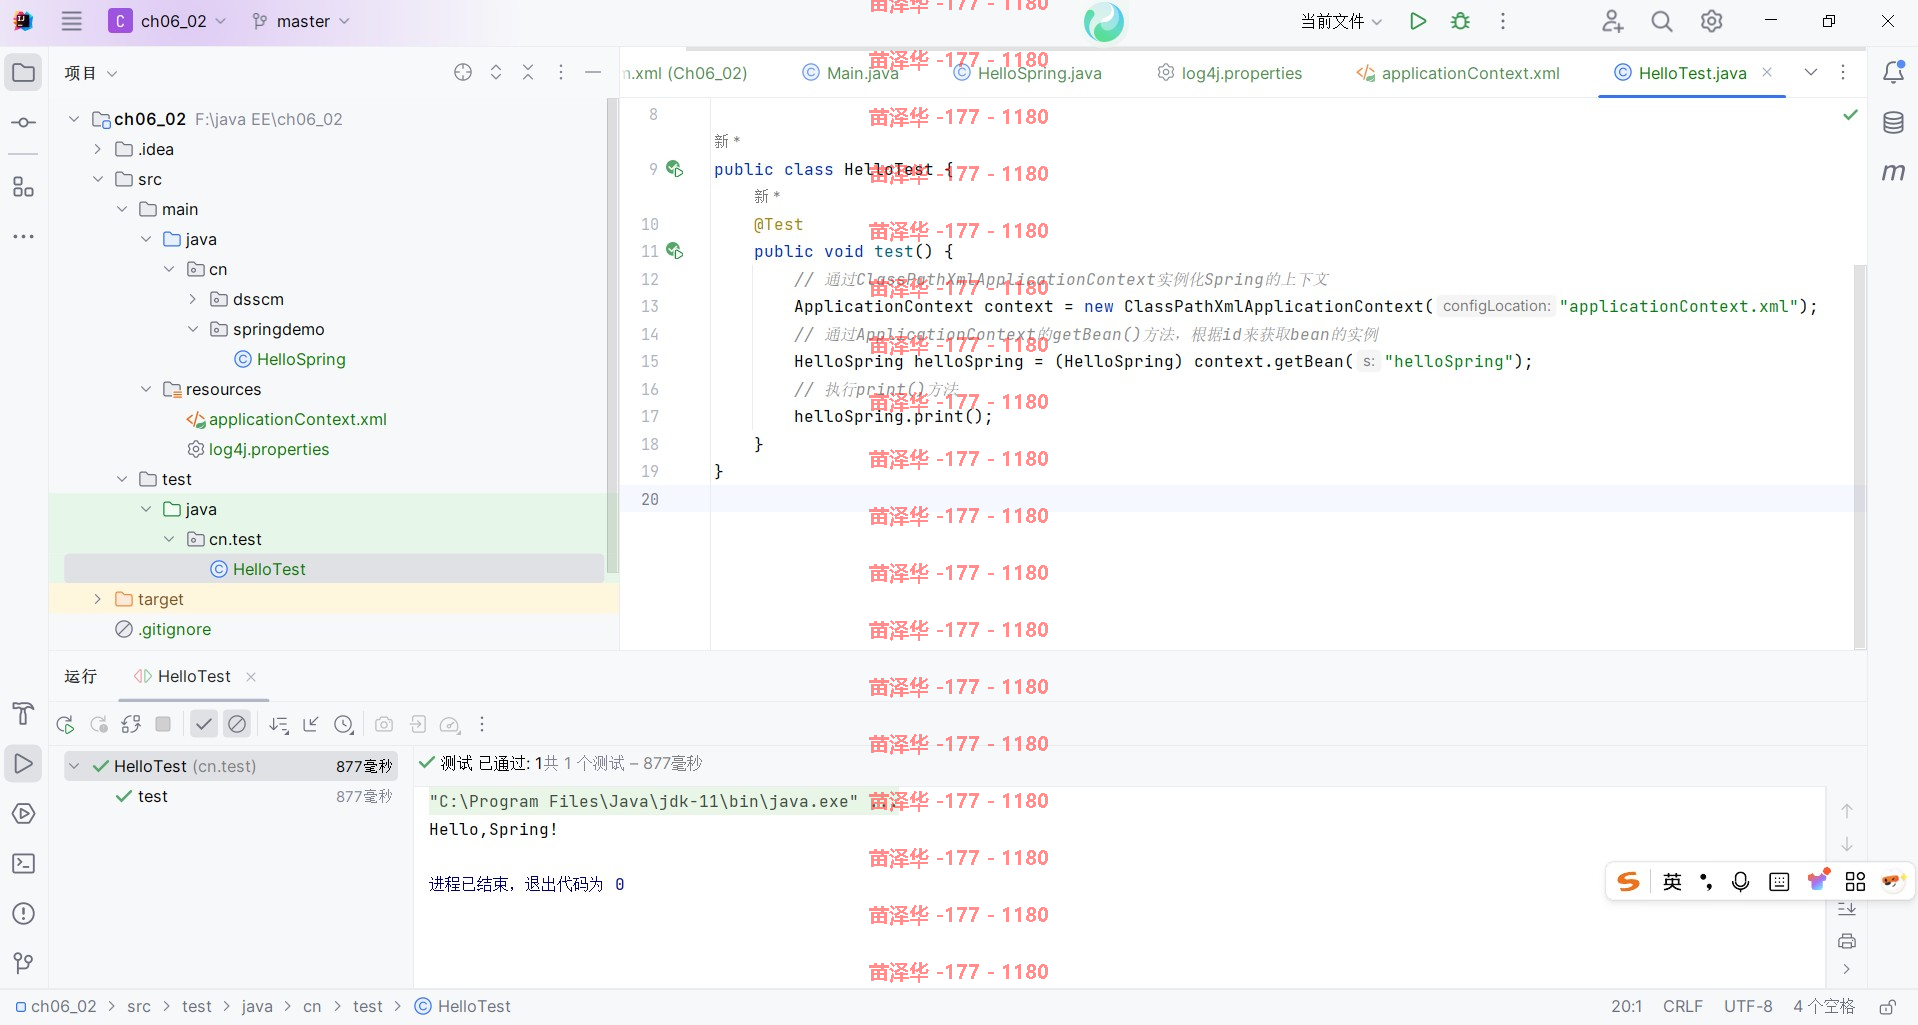Click the src breadcrumb in status bar
The height and width of the screenshot is (1025, 1918).
pyautogui.click(x=139, y=1007)
